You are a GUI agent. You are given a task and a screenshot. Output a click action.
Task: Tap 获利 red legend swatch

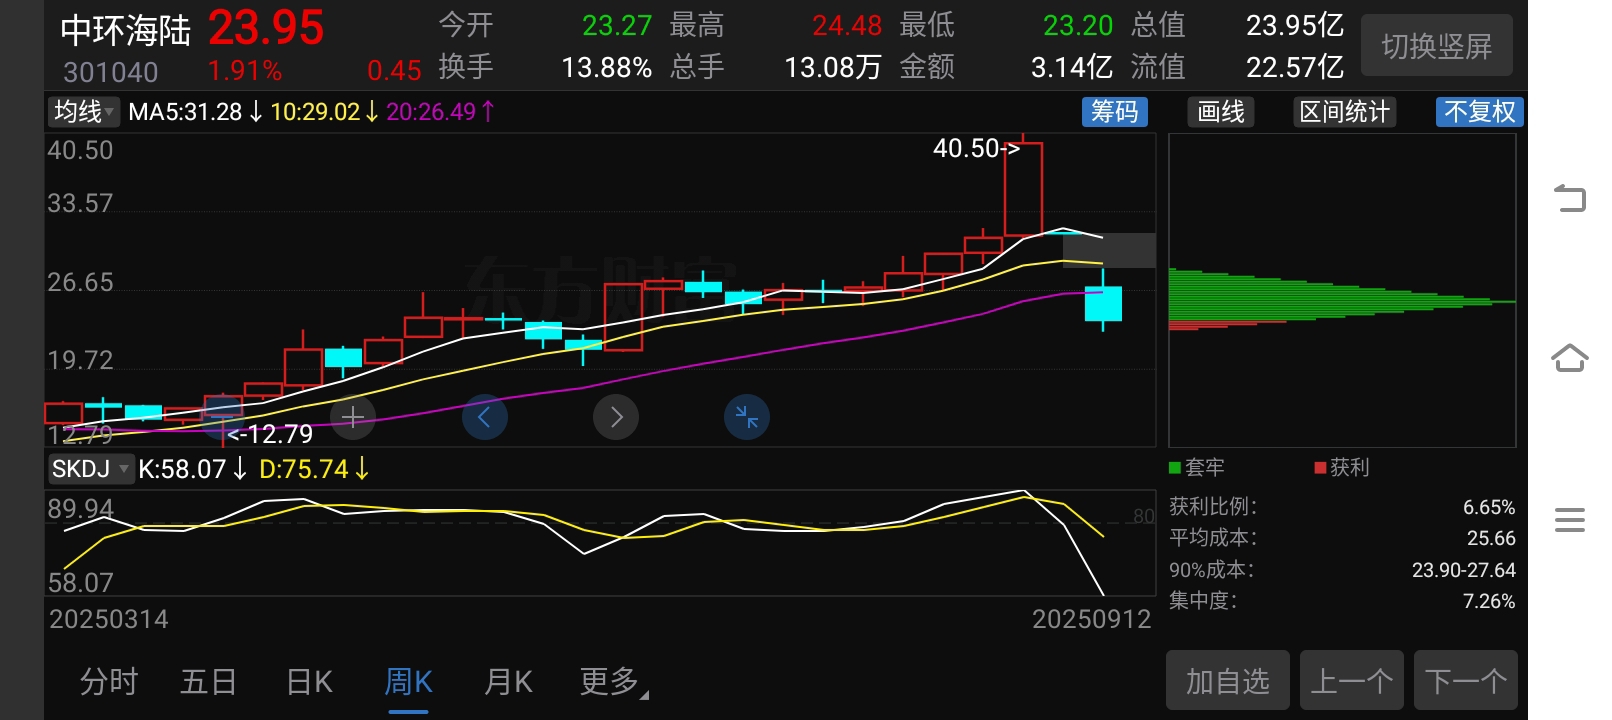point(1320,468)
